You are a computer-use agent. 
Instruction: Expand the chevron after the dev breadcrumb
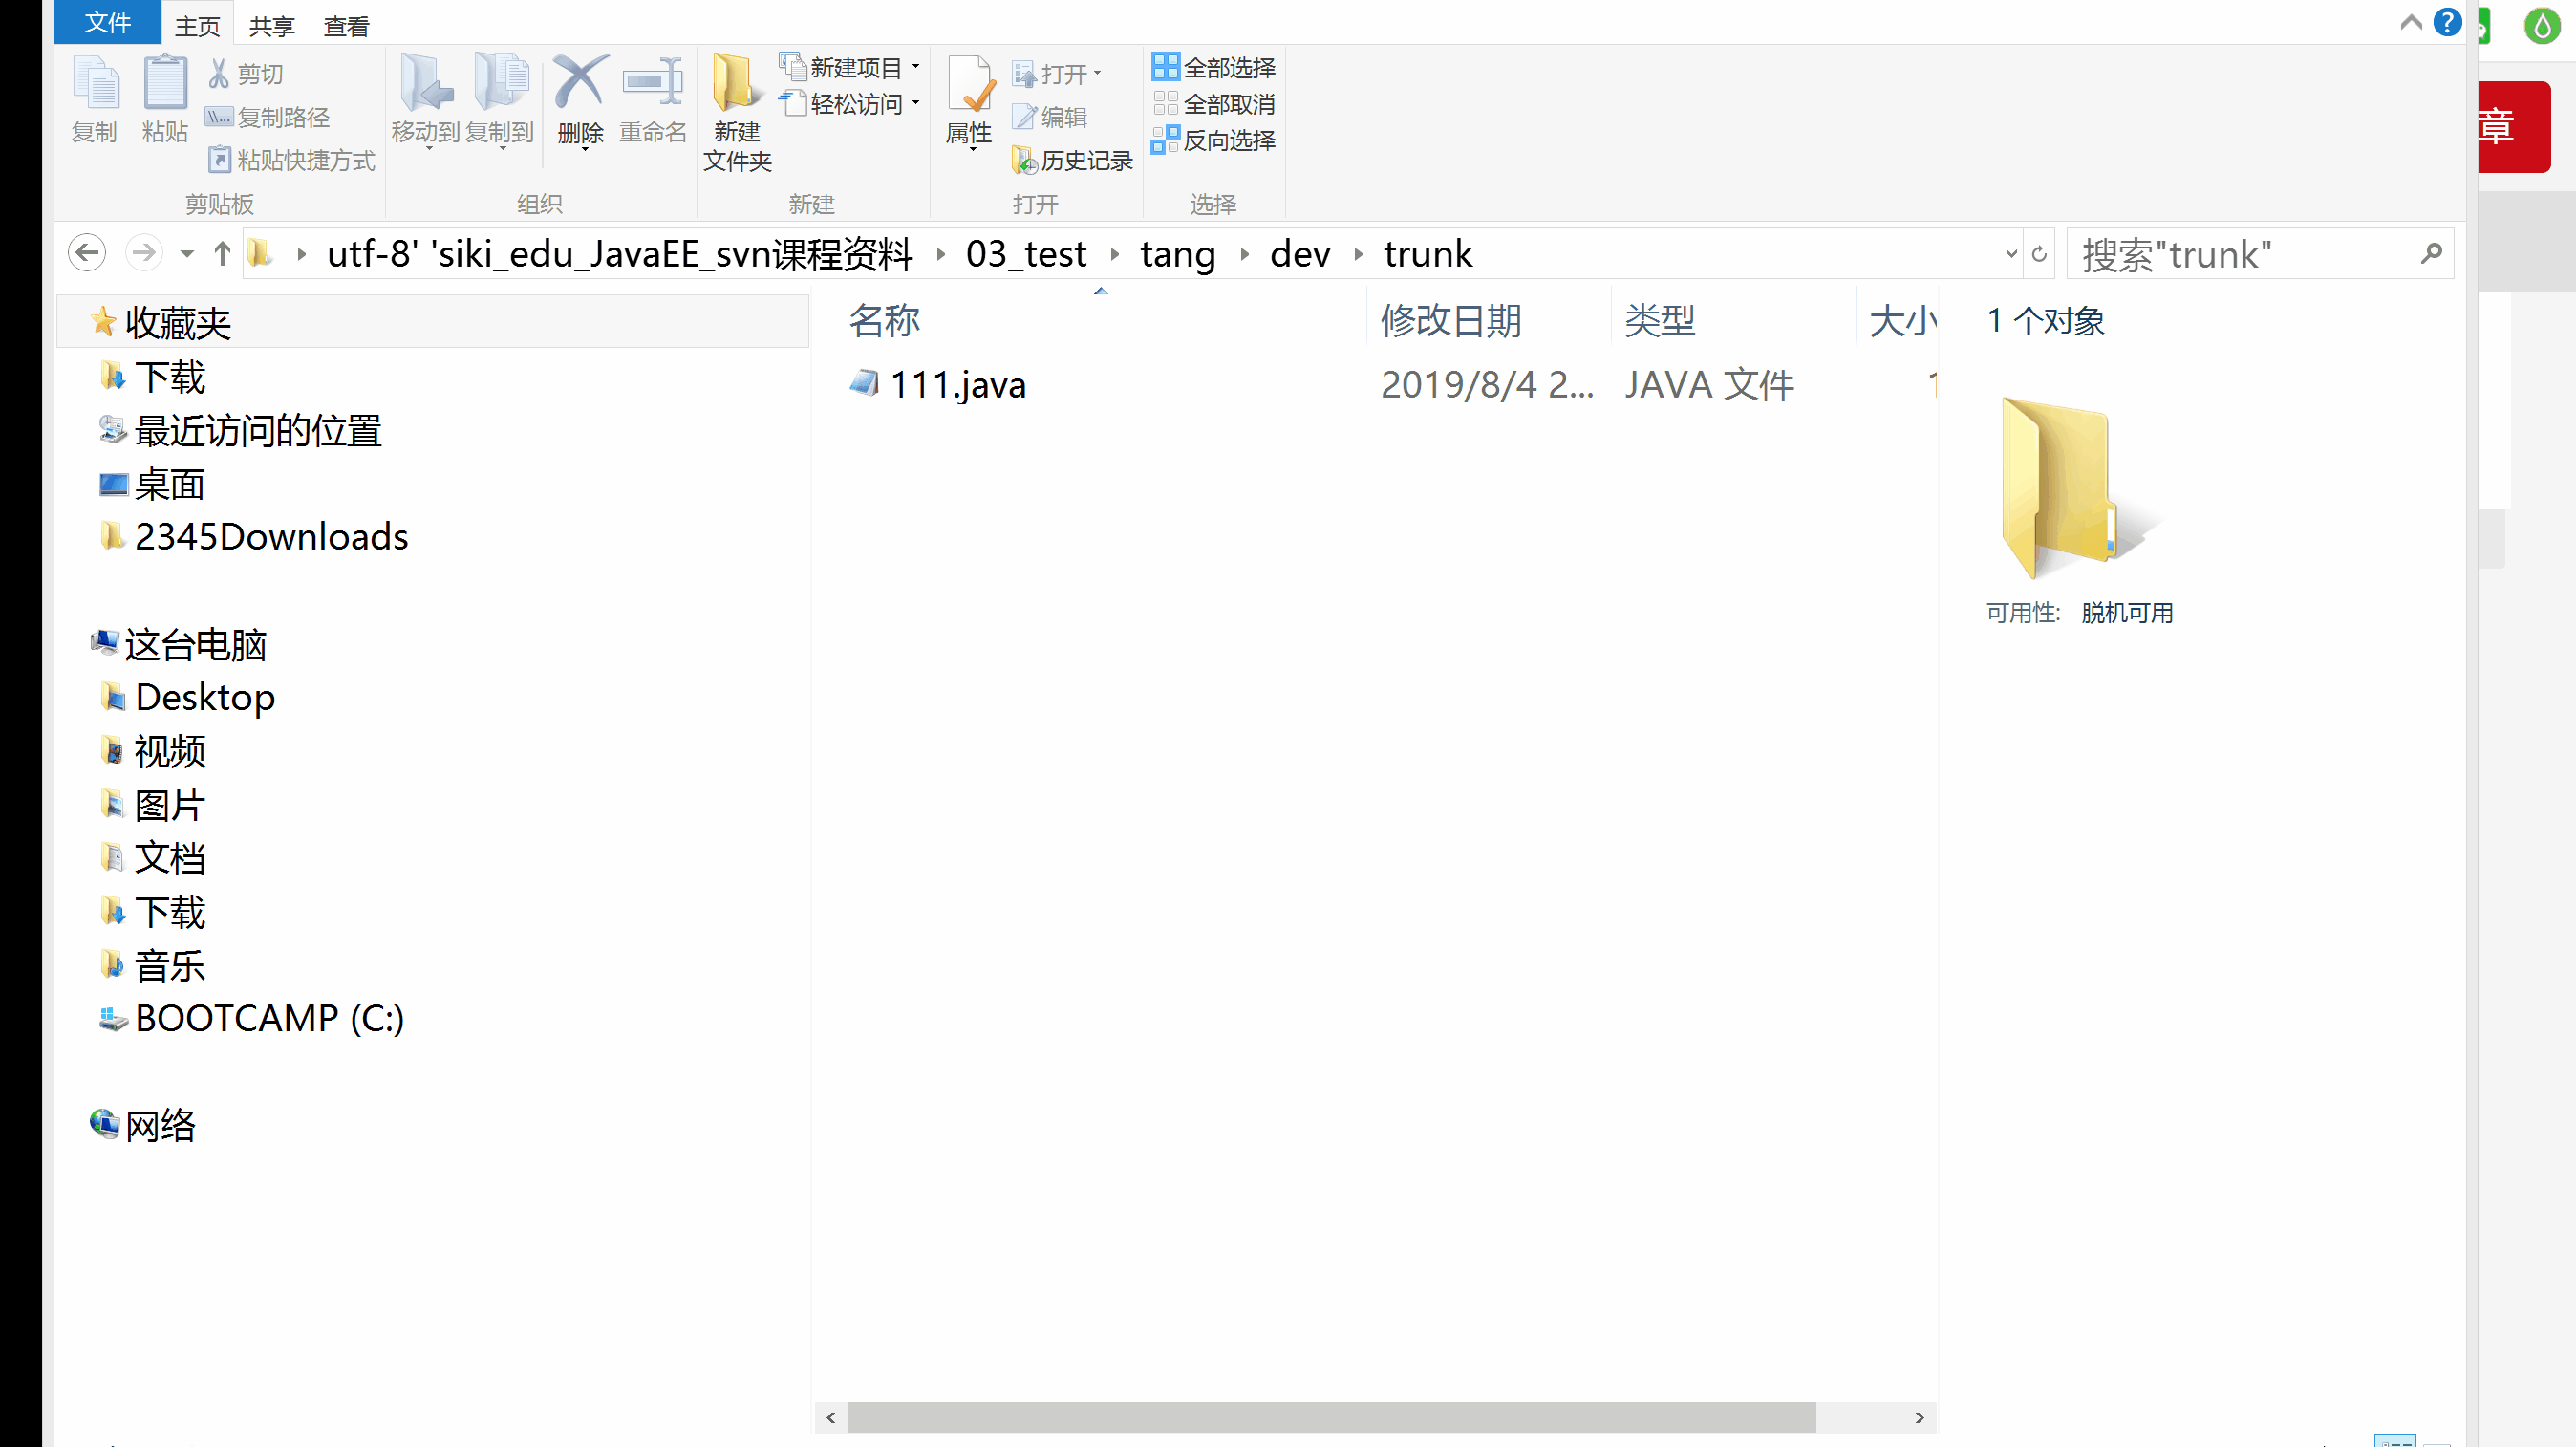[1358, 255]
